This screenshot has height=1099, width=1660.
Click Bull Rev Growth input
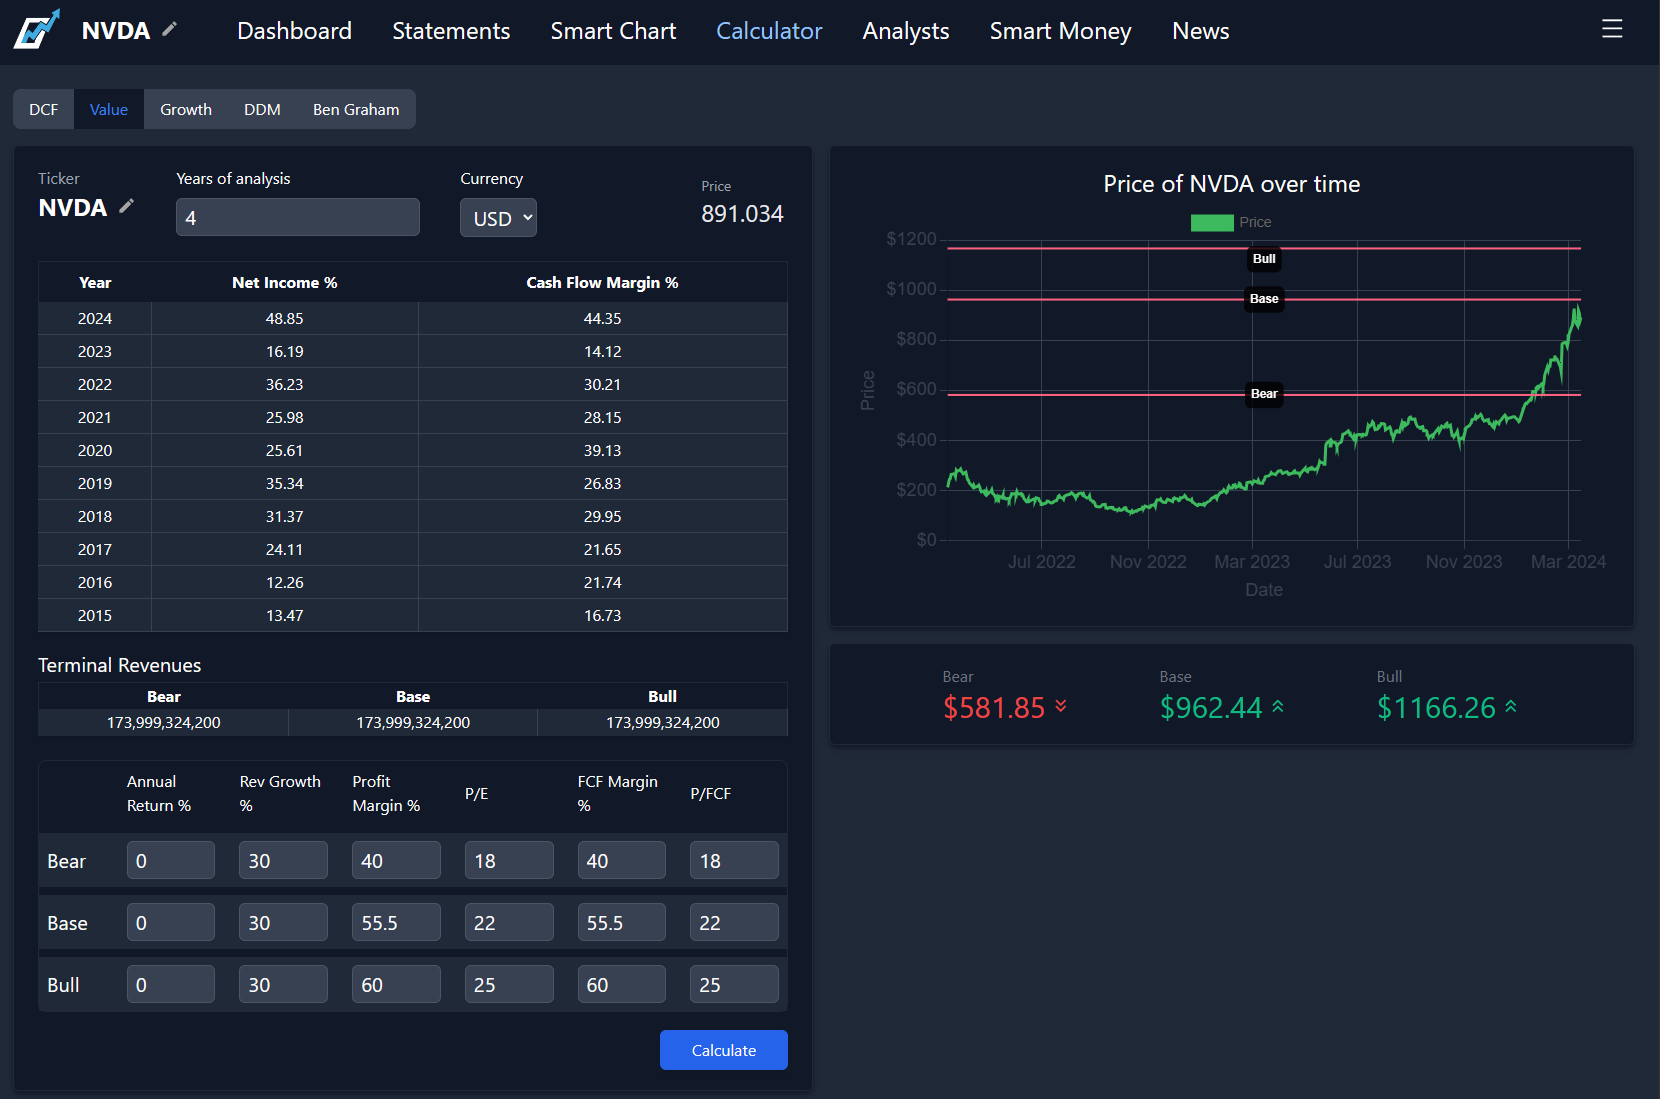click(x=283, y=984)
